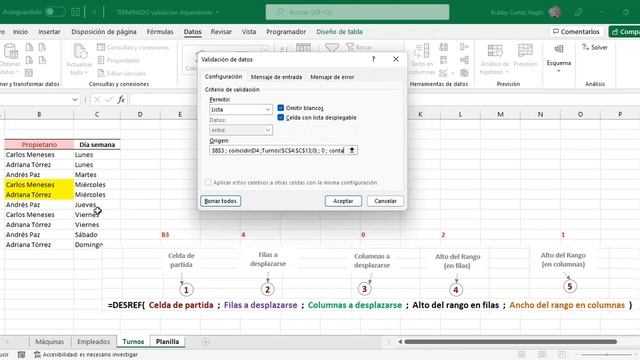Switch to Mensaje de entrada tab
This screenshot has width=640, height=360.
(x=276, y=77)
